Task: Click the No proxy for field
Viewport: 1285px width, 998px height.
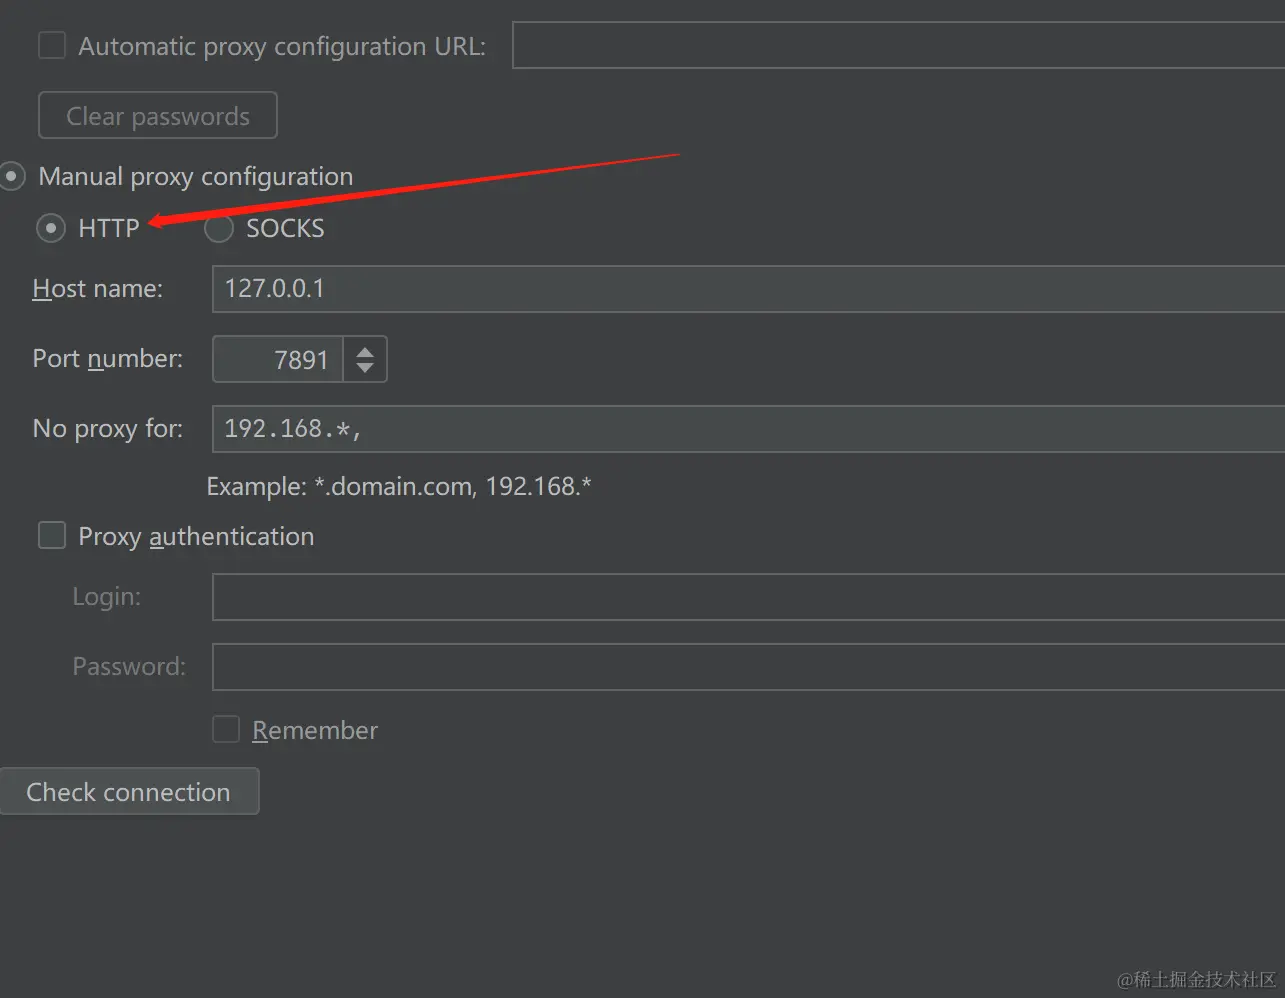Action: [x=748, y=429]
